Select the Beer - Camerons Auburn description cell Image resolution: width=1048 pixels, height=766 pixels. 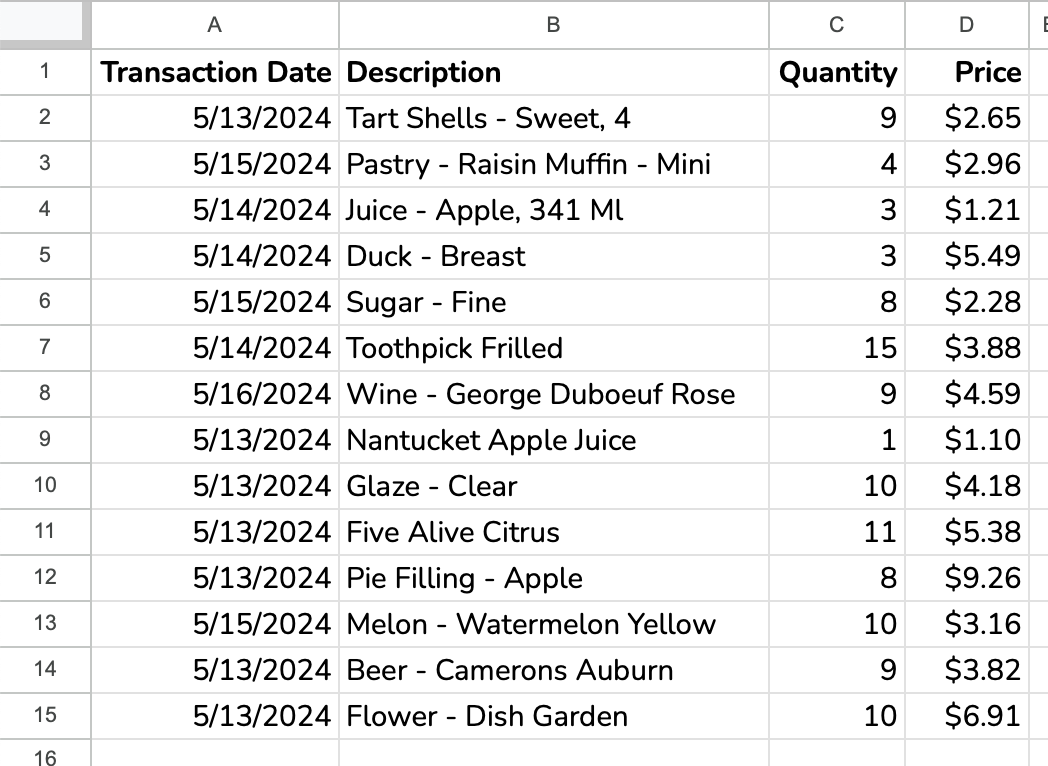[x=553, y=670]
